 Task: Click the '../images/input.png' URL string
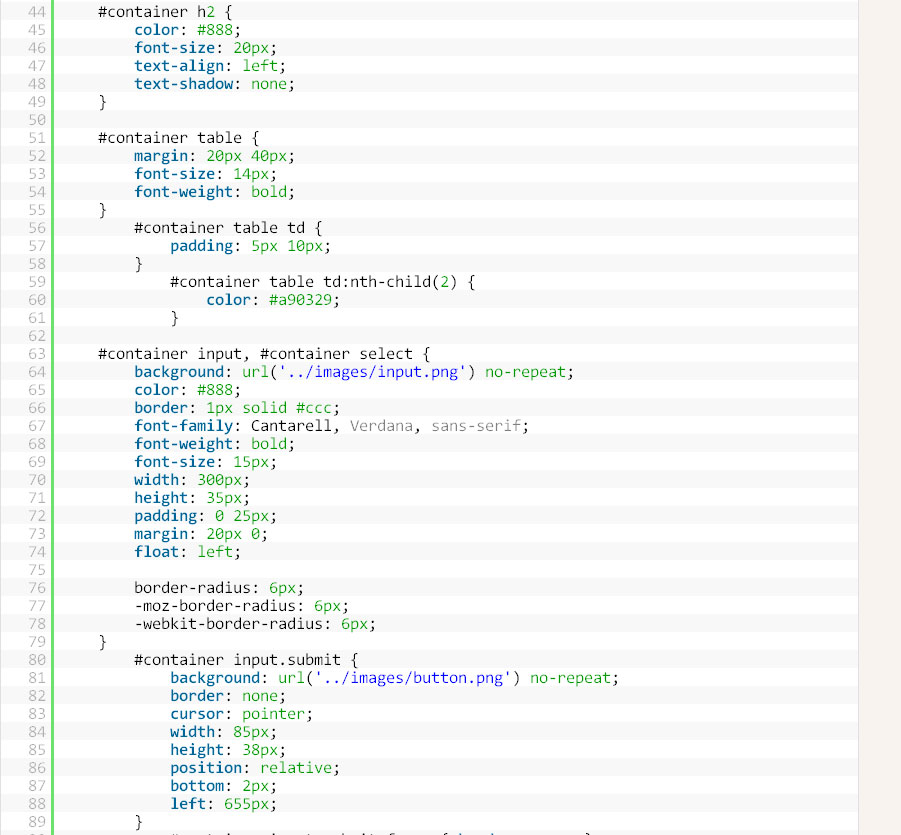[x=372, y=372]
